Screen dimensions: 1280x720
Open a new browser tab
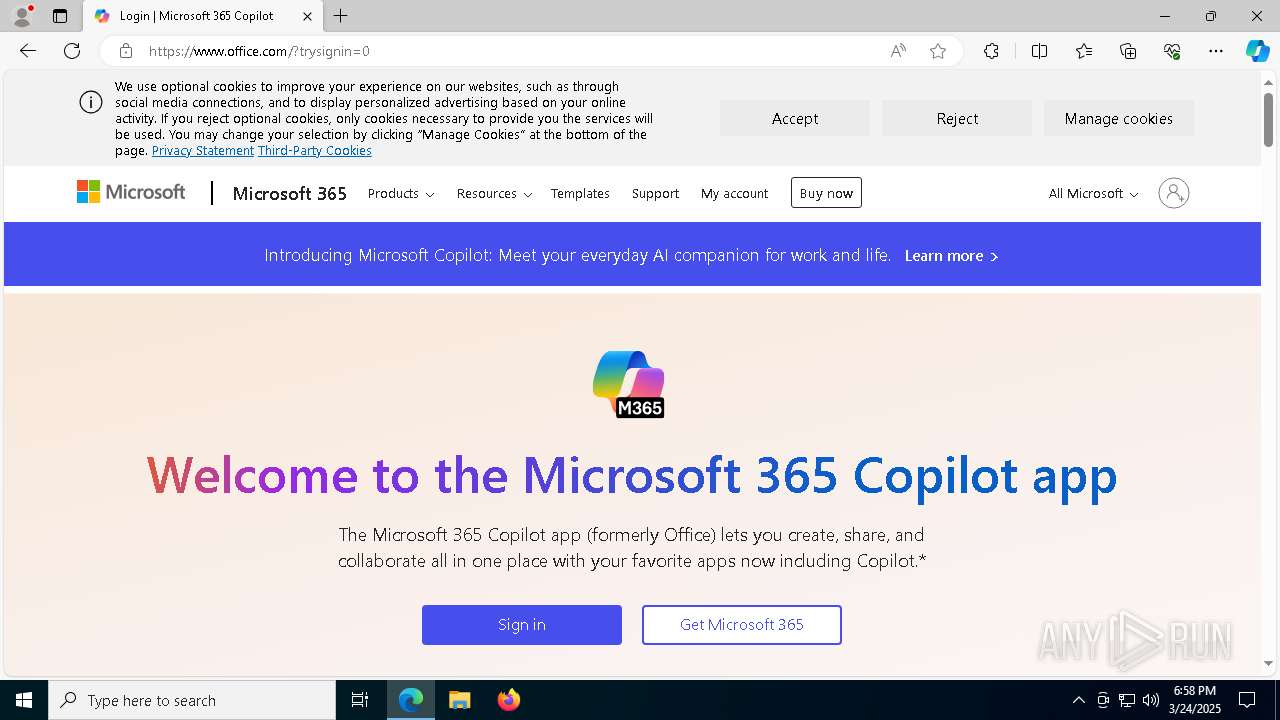click(341, 16)
